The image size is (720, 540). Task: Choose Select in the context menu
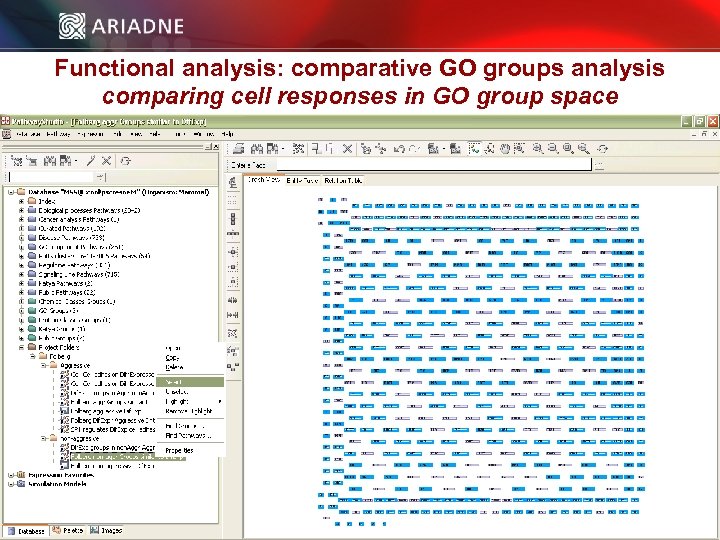tap(190, 382)
